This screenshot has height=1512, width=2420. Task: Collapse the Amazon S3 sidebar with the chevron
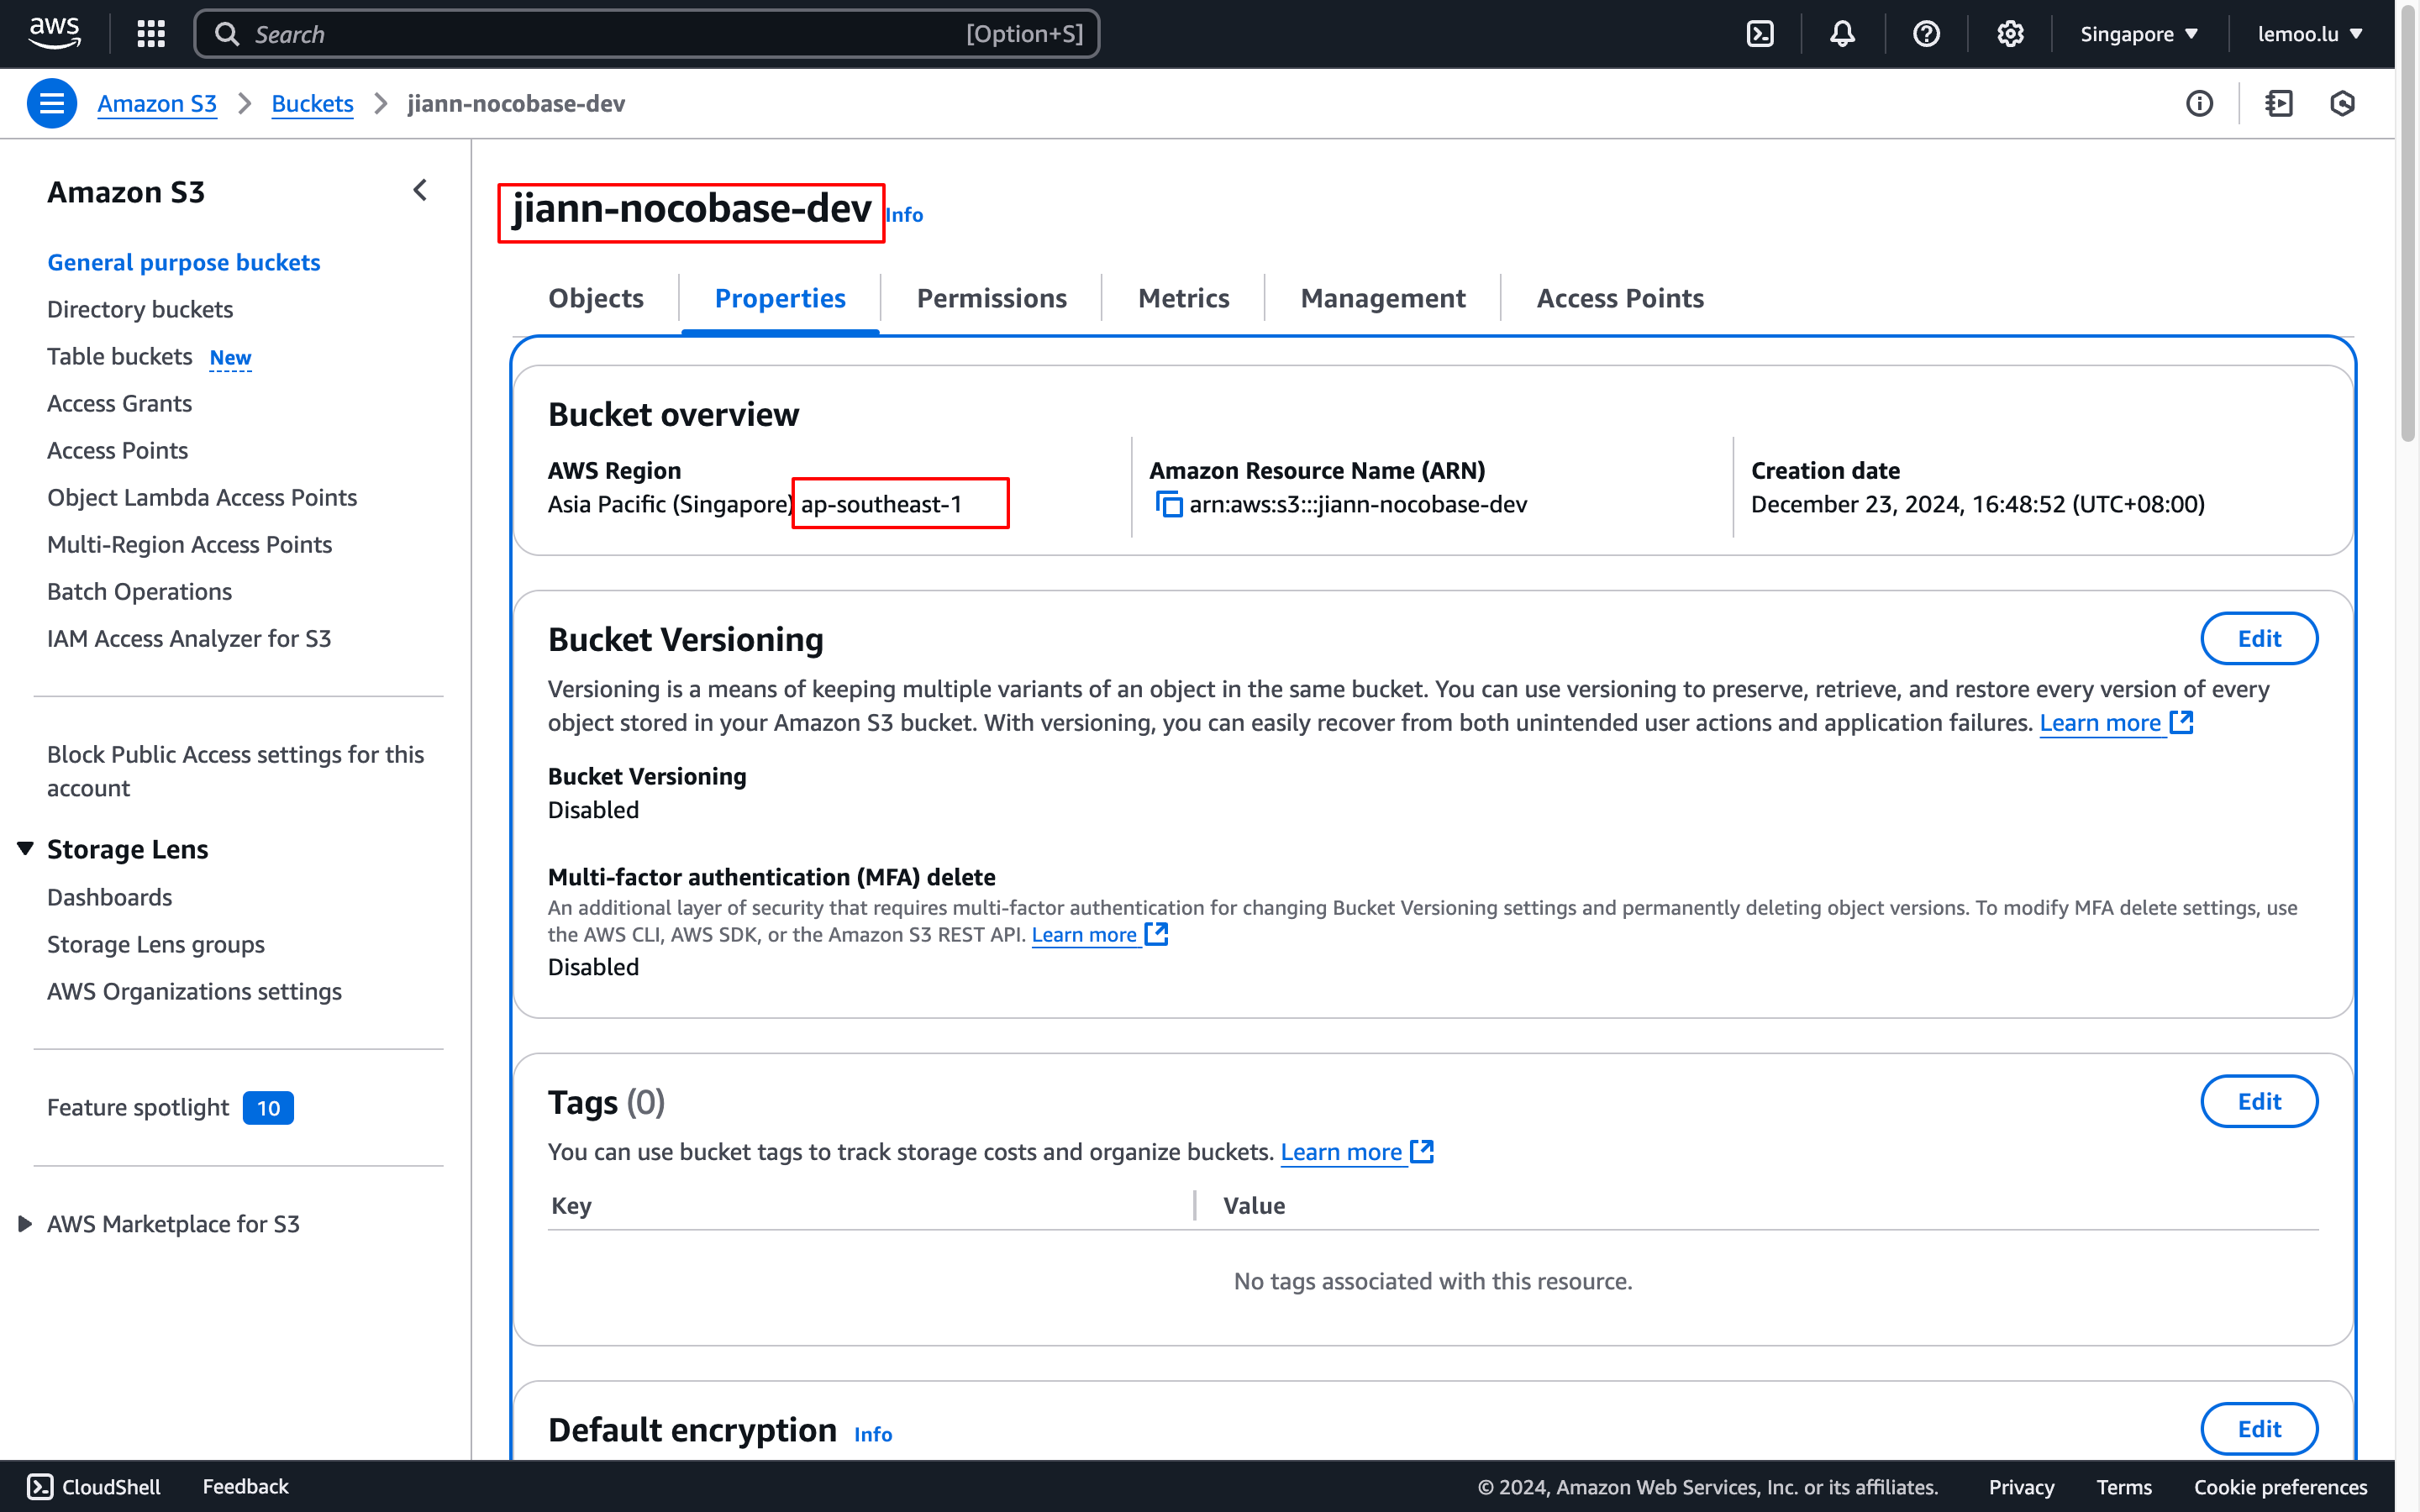(420, 190)
